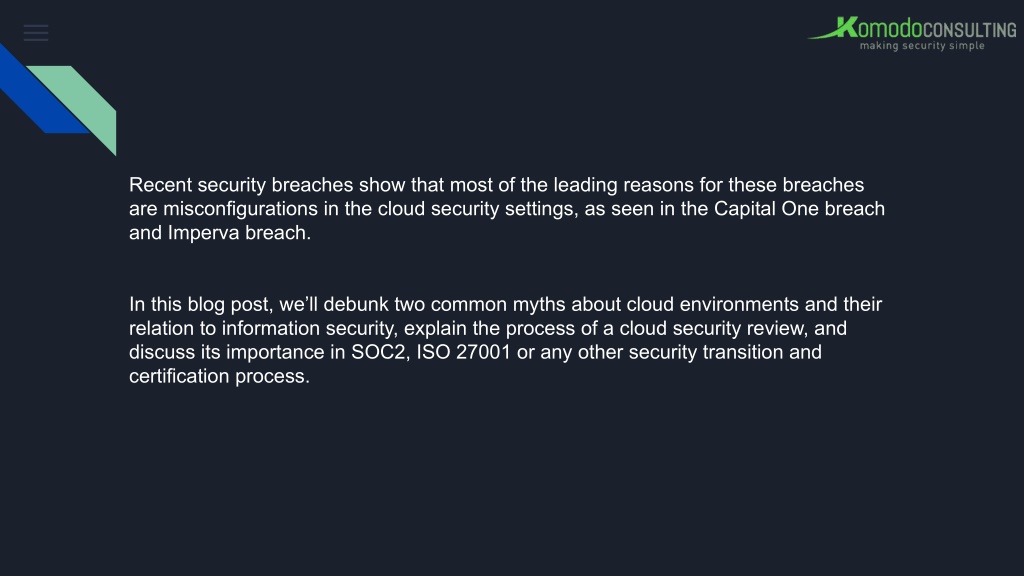Viewport: 1024px width, 576px height.
Task: Click 'certification process.' at paragraph end
Action: click(x=219, y=376)
